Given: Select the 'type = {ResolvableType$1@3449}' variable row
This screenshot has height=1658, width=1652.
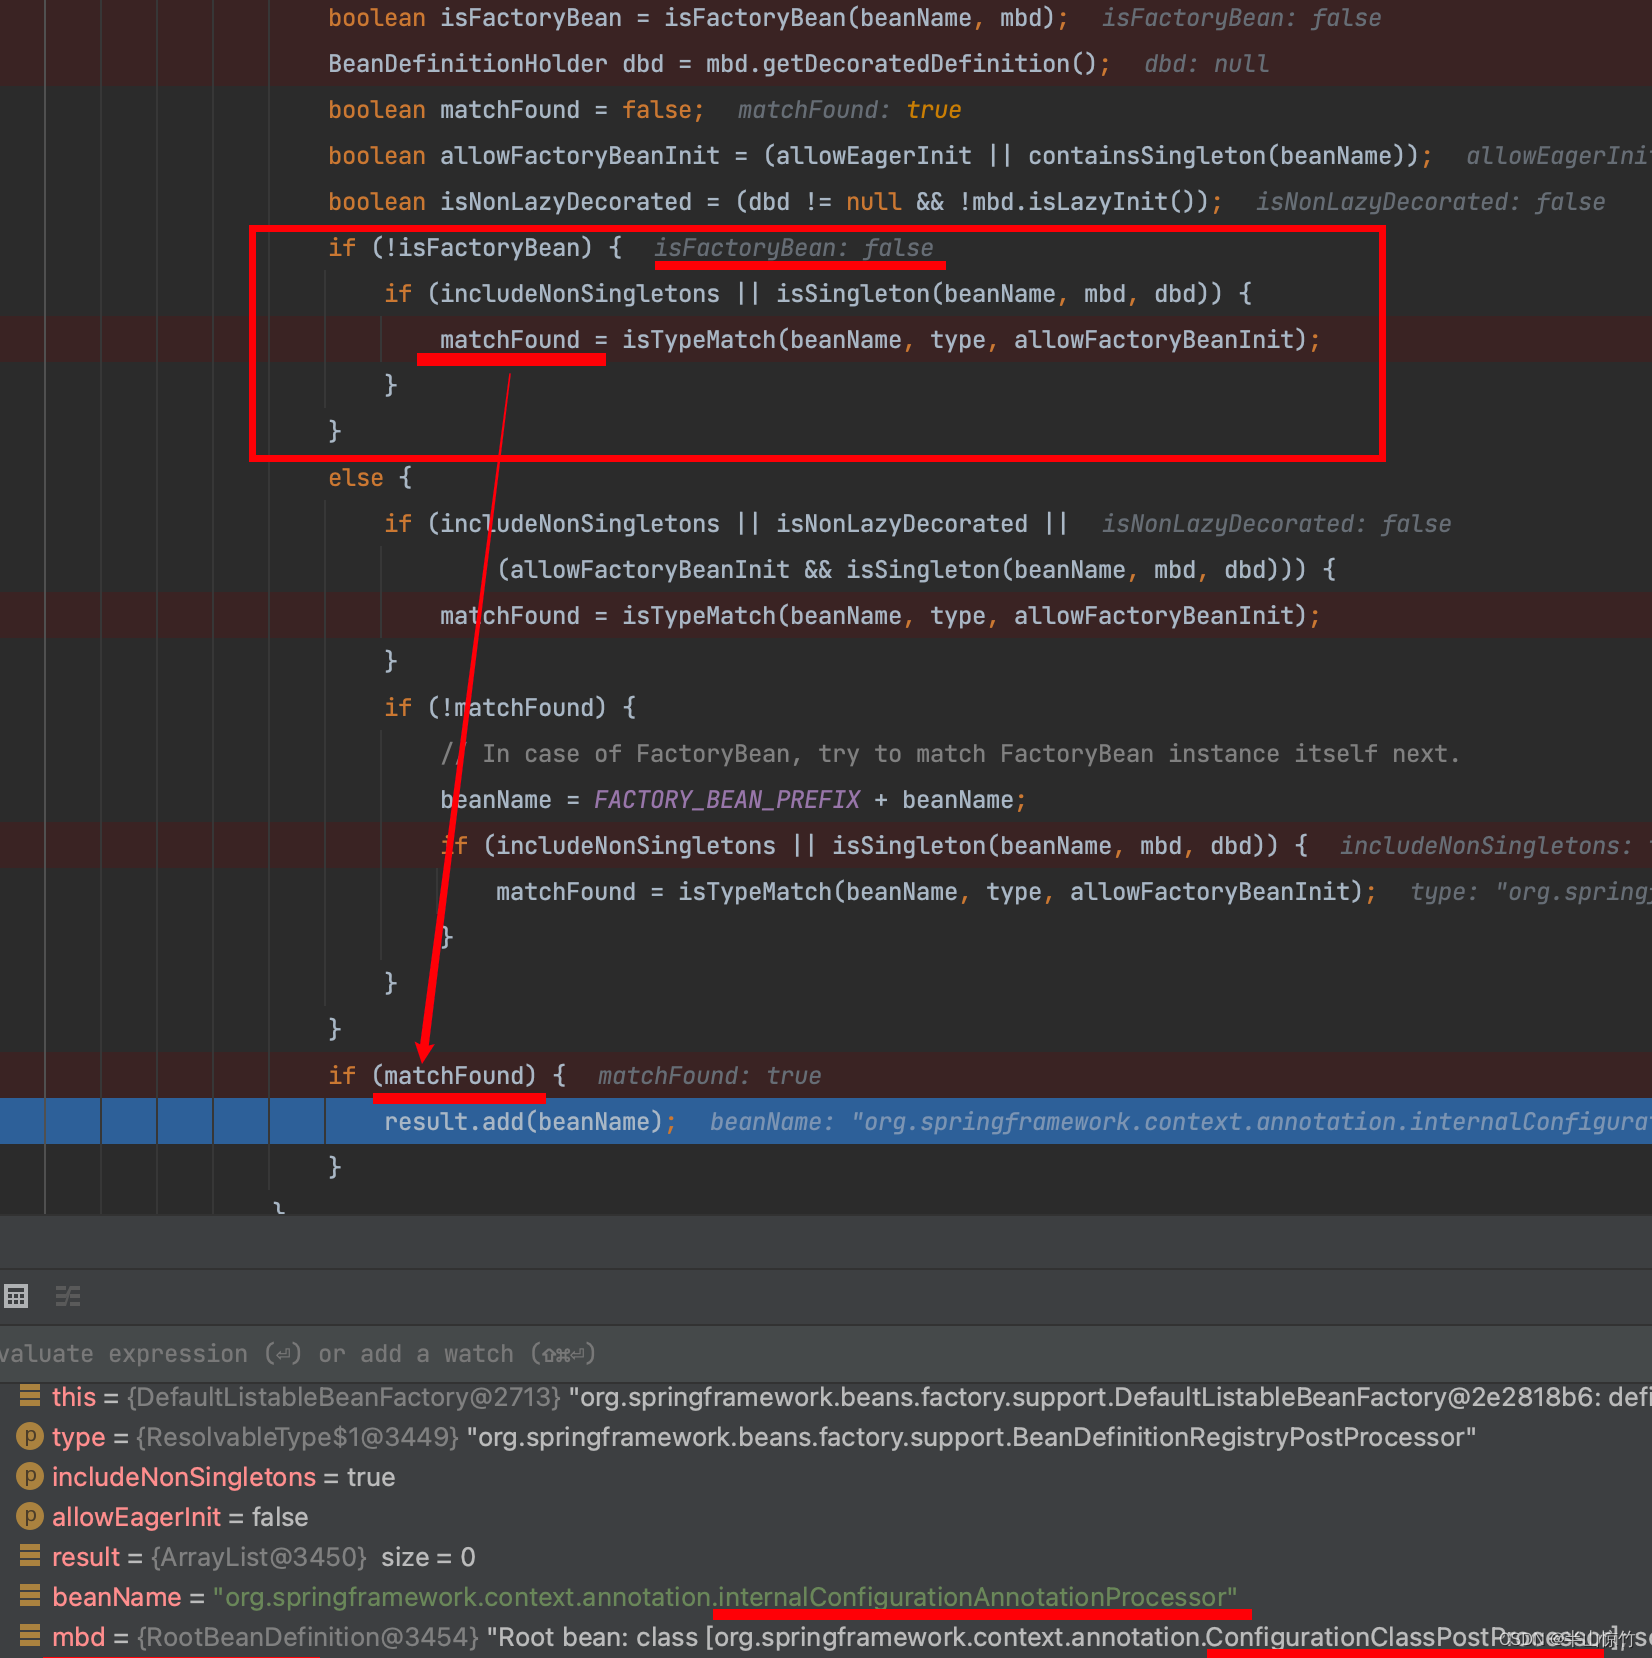Looking at the screenshot, I should 826,1436.
